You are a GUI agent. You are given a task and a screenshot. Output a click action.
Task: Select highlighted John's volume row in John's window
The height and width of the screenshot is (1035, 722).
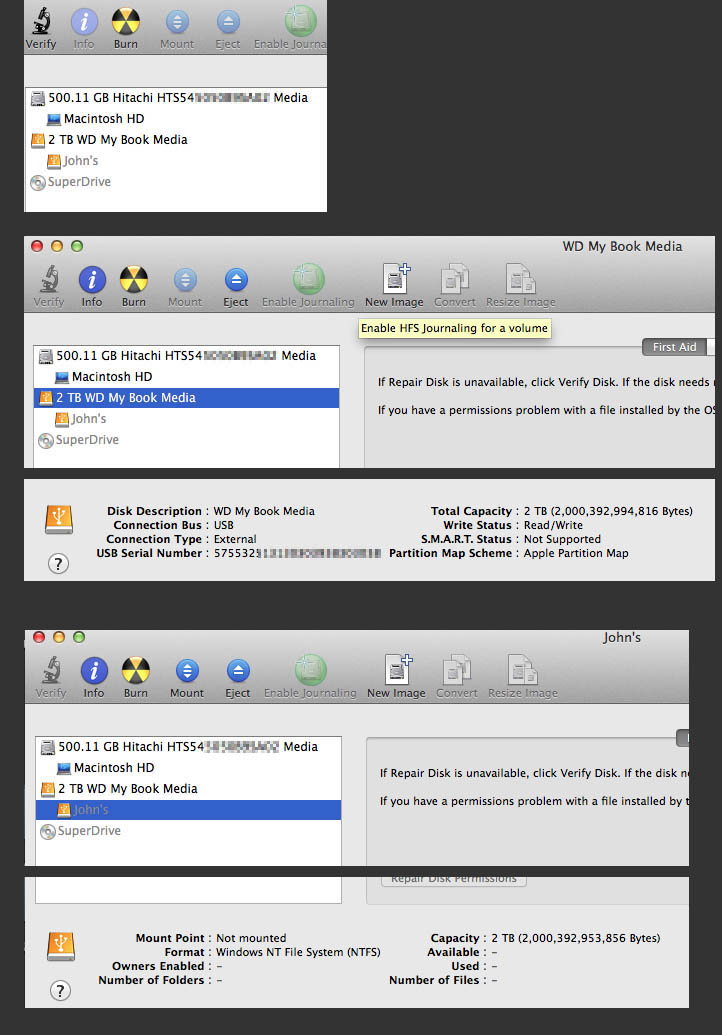(188, 810)
